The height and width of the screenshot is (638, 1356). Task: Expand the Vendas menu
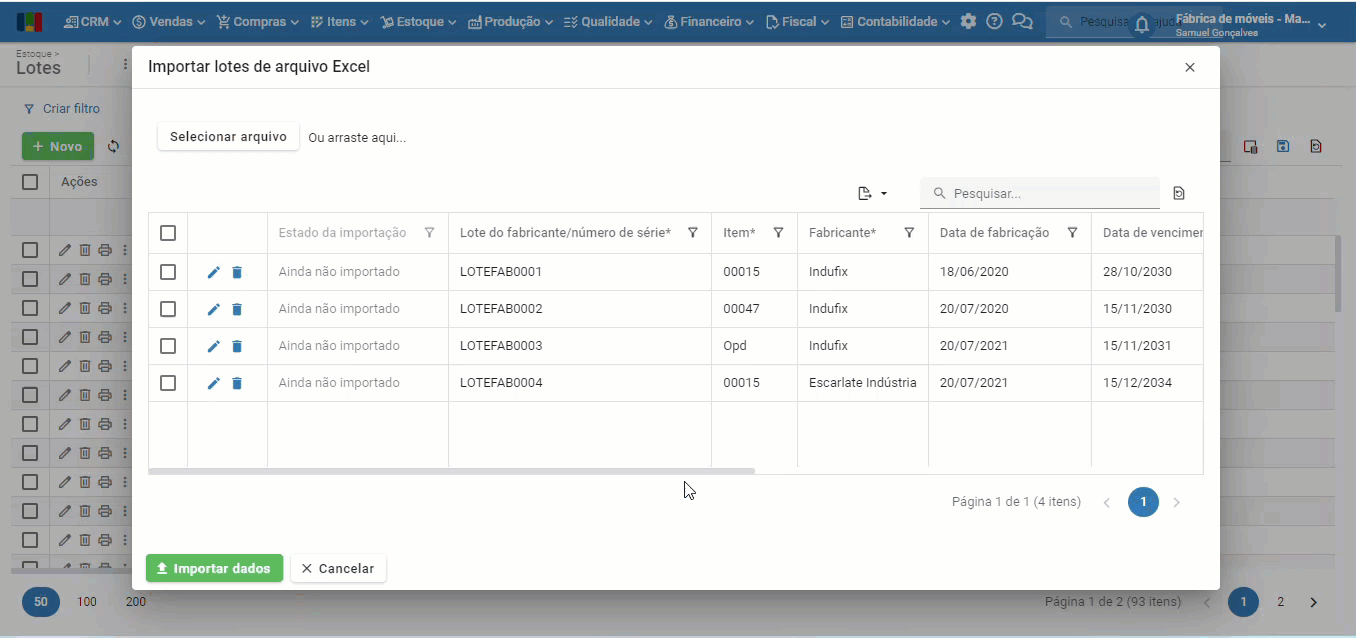[x=169, y=21]
